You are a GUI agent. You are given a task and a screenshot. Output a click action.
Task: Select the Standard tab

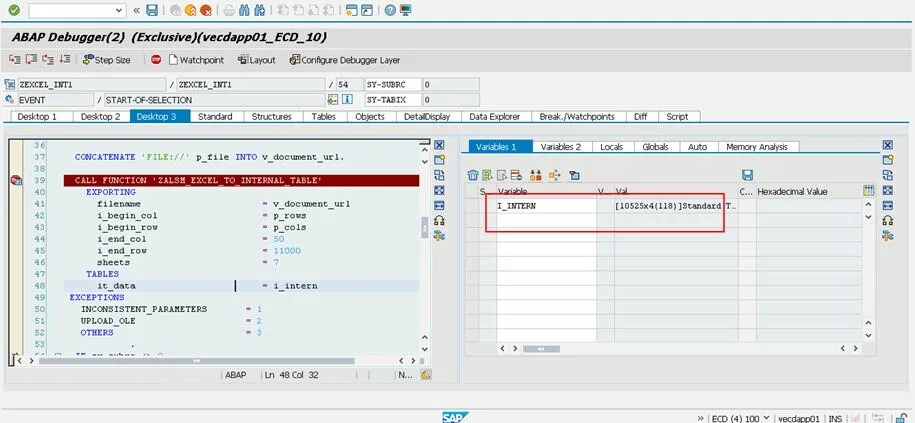tap(215, 117)
